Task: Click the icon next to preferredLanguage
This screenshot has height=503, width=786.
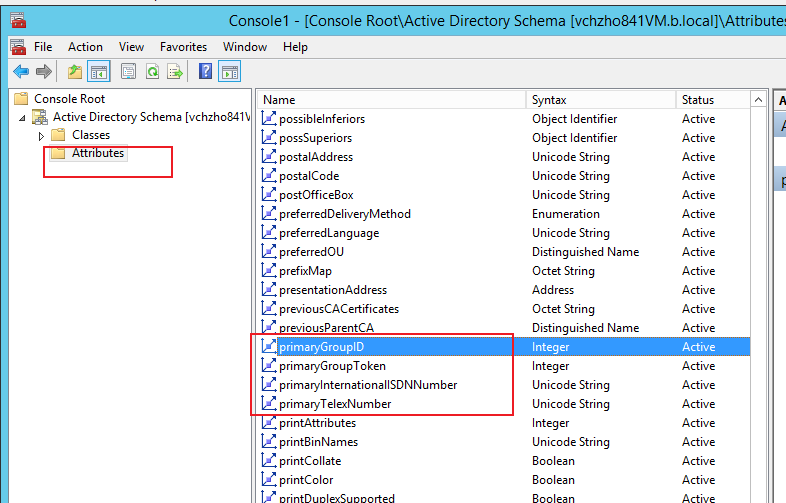Action: coord(269,233)
